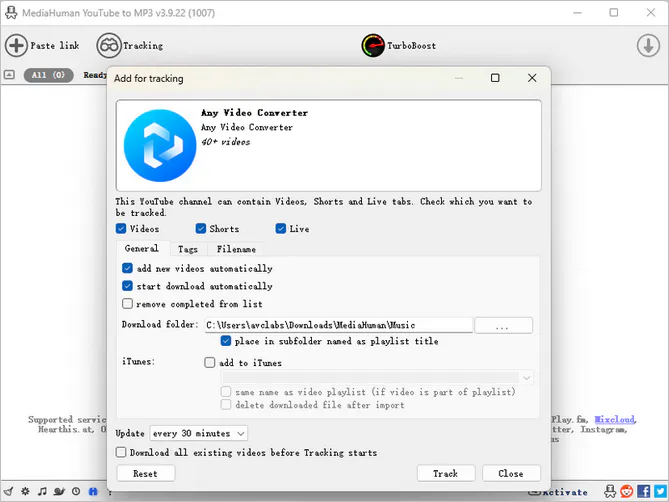
Task: Check same name as video playlist option
Action: point(226,392)
